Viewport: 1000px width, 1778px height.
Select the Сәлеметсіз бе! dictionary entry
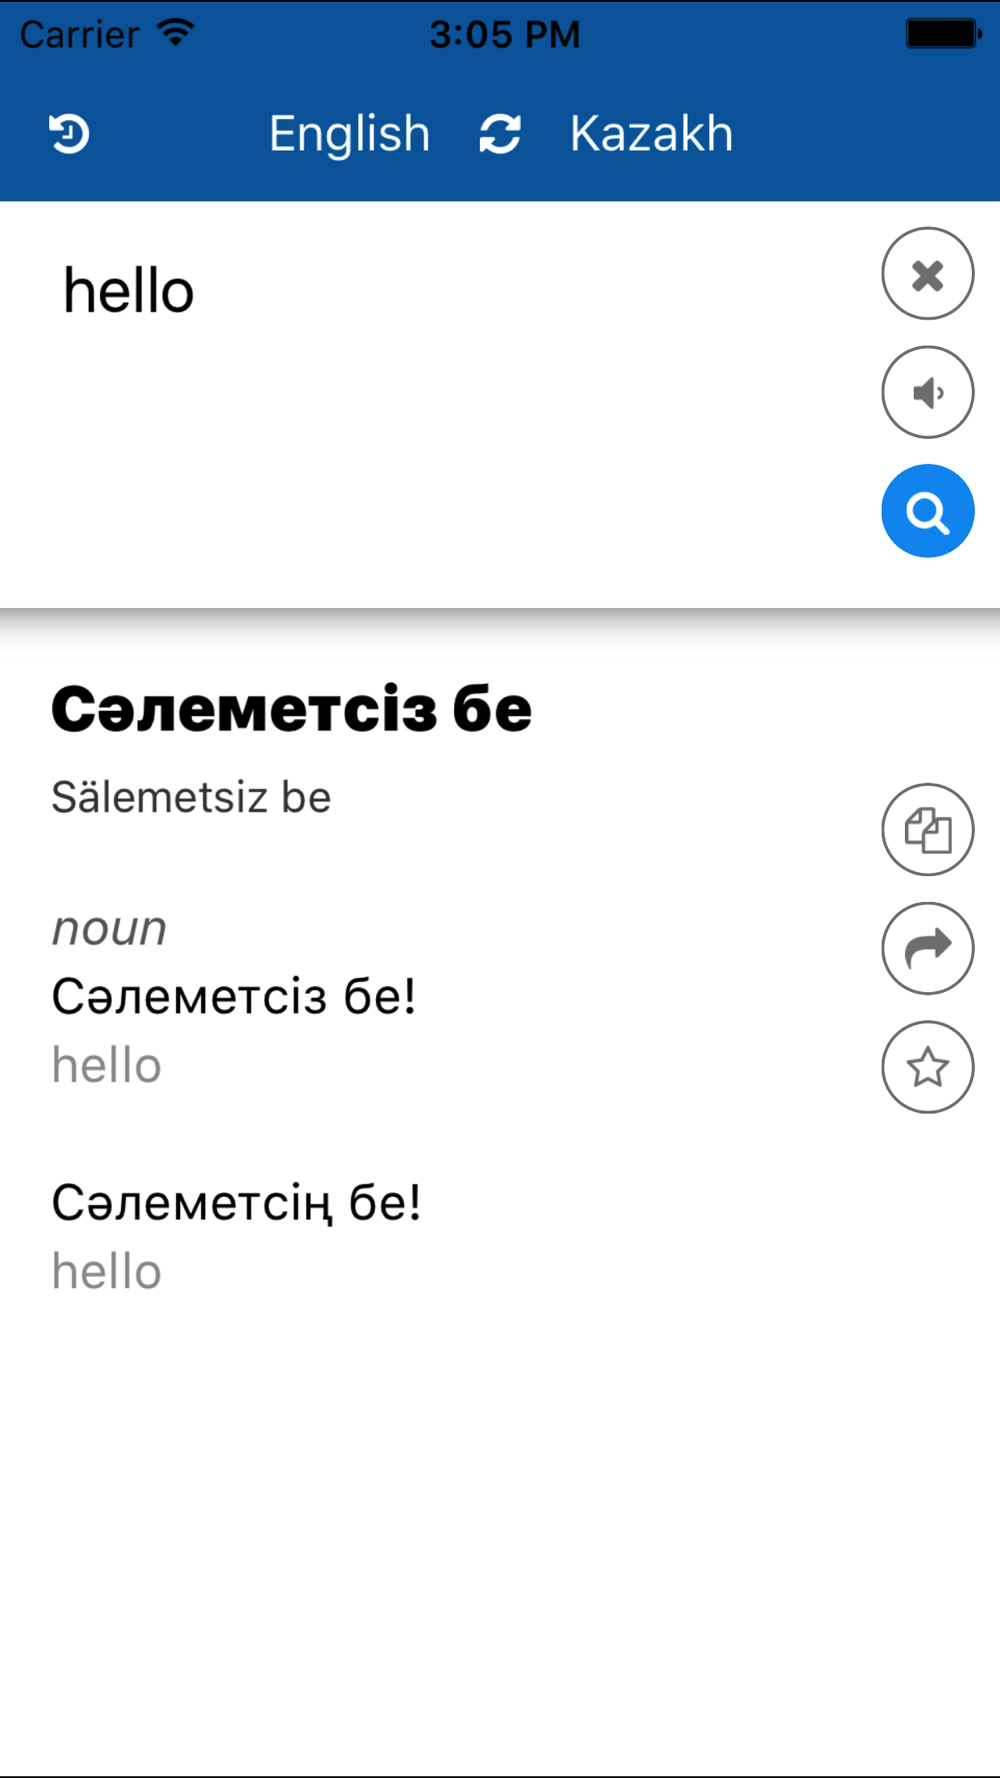(x=234, y=997)
